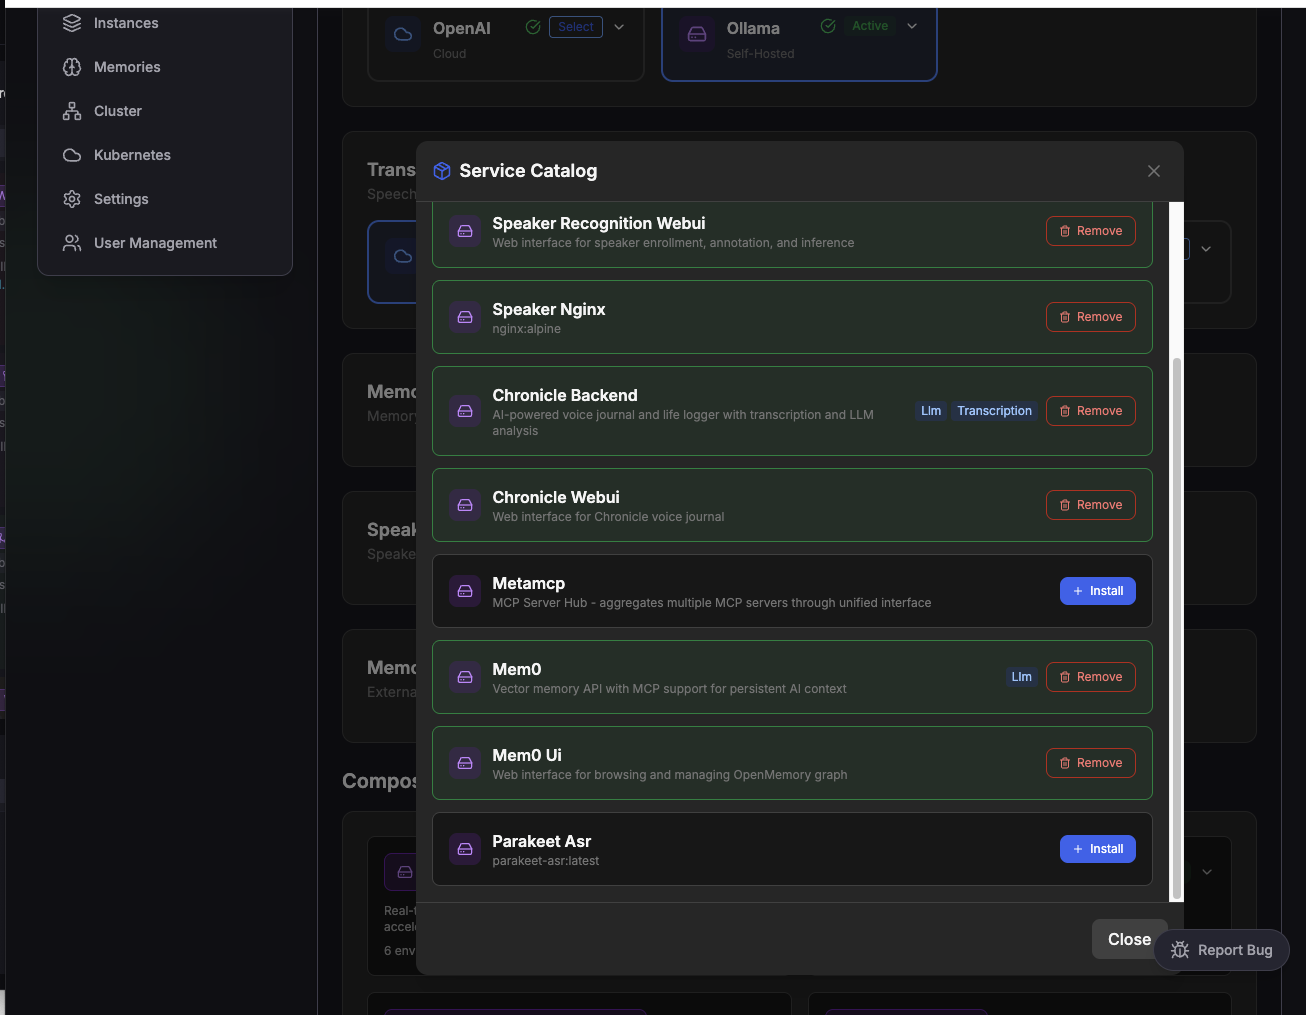Click the Ollama server icon
The image size is (1306, 1015).
[697, 34]
